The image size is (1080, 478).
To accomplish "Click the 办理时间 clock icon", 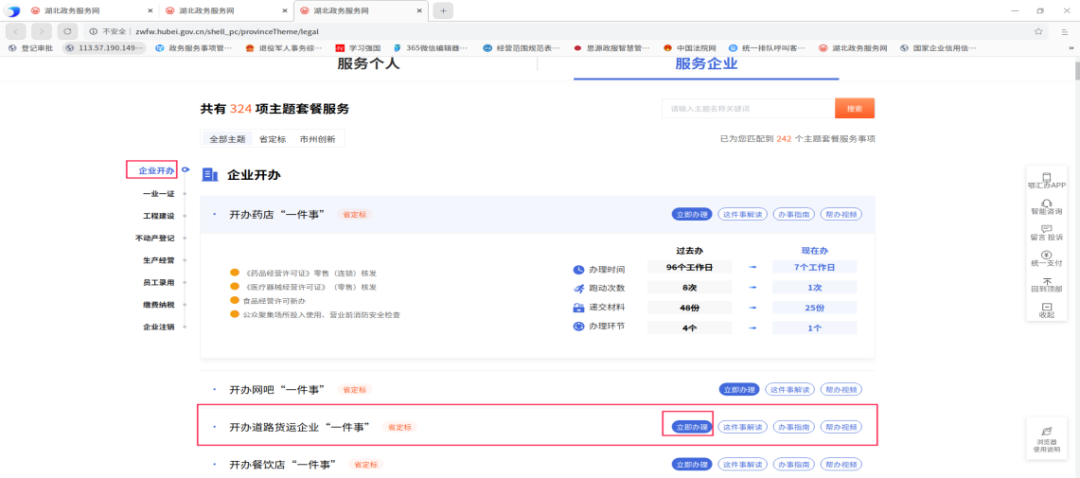I will click(578, 269).
